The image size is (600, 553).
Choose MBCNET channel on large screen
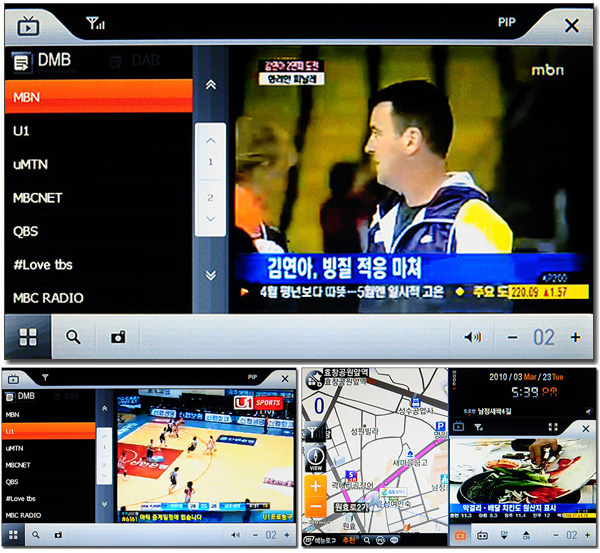point(98,198)
